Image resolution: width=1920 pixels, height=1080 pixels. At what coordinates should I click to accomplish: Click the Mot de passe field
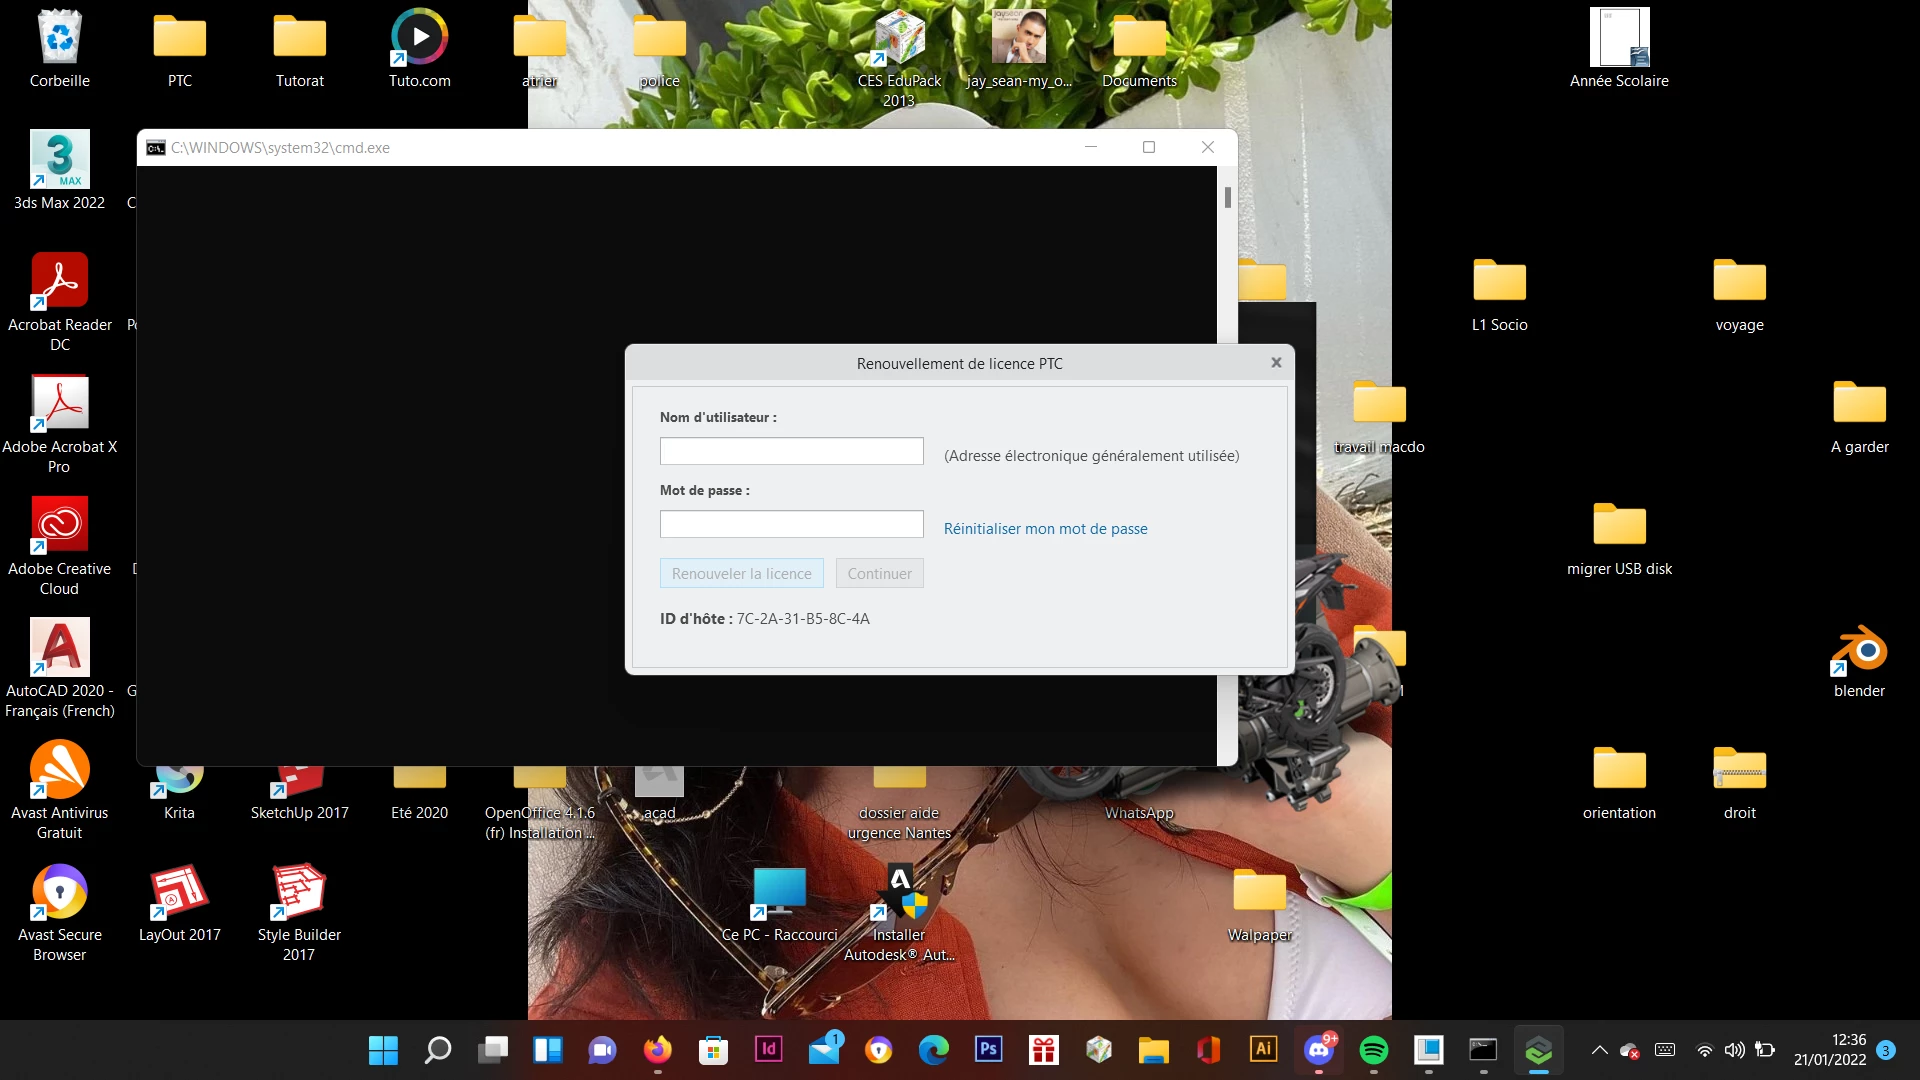pyautogui.click(x=791, y=524)
